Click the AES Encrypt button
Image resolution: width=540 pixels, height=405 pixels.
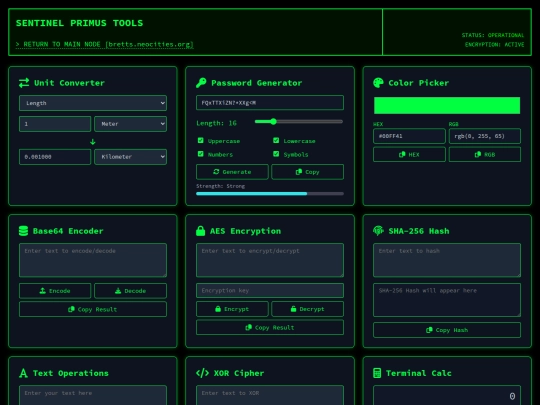[232, 309]
